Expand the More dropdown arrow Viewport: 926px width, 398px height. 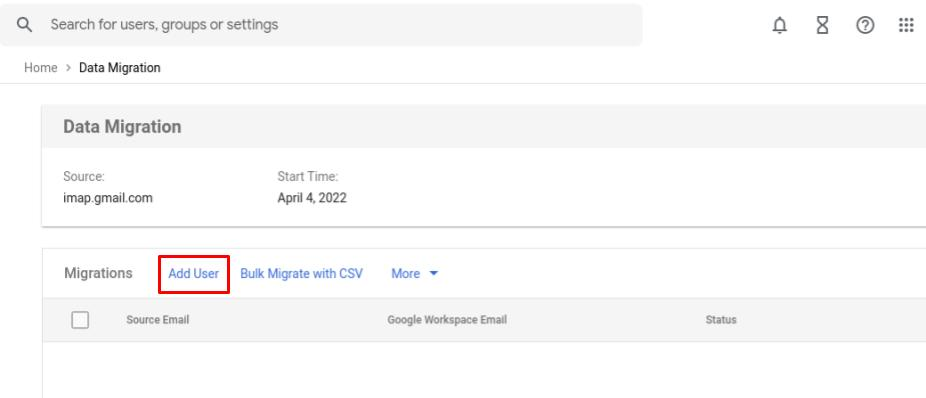coord(433,273)
